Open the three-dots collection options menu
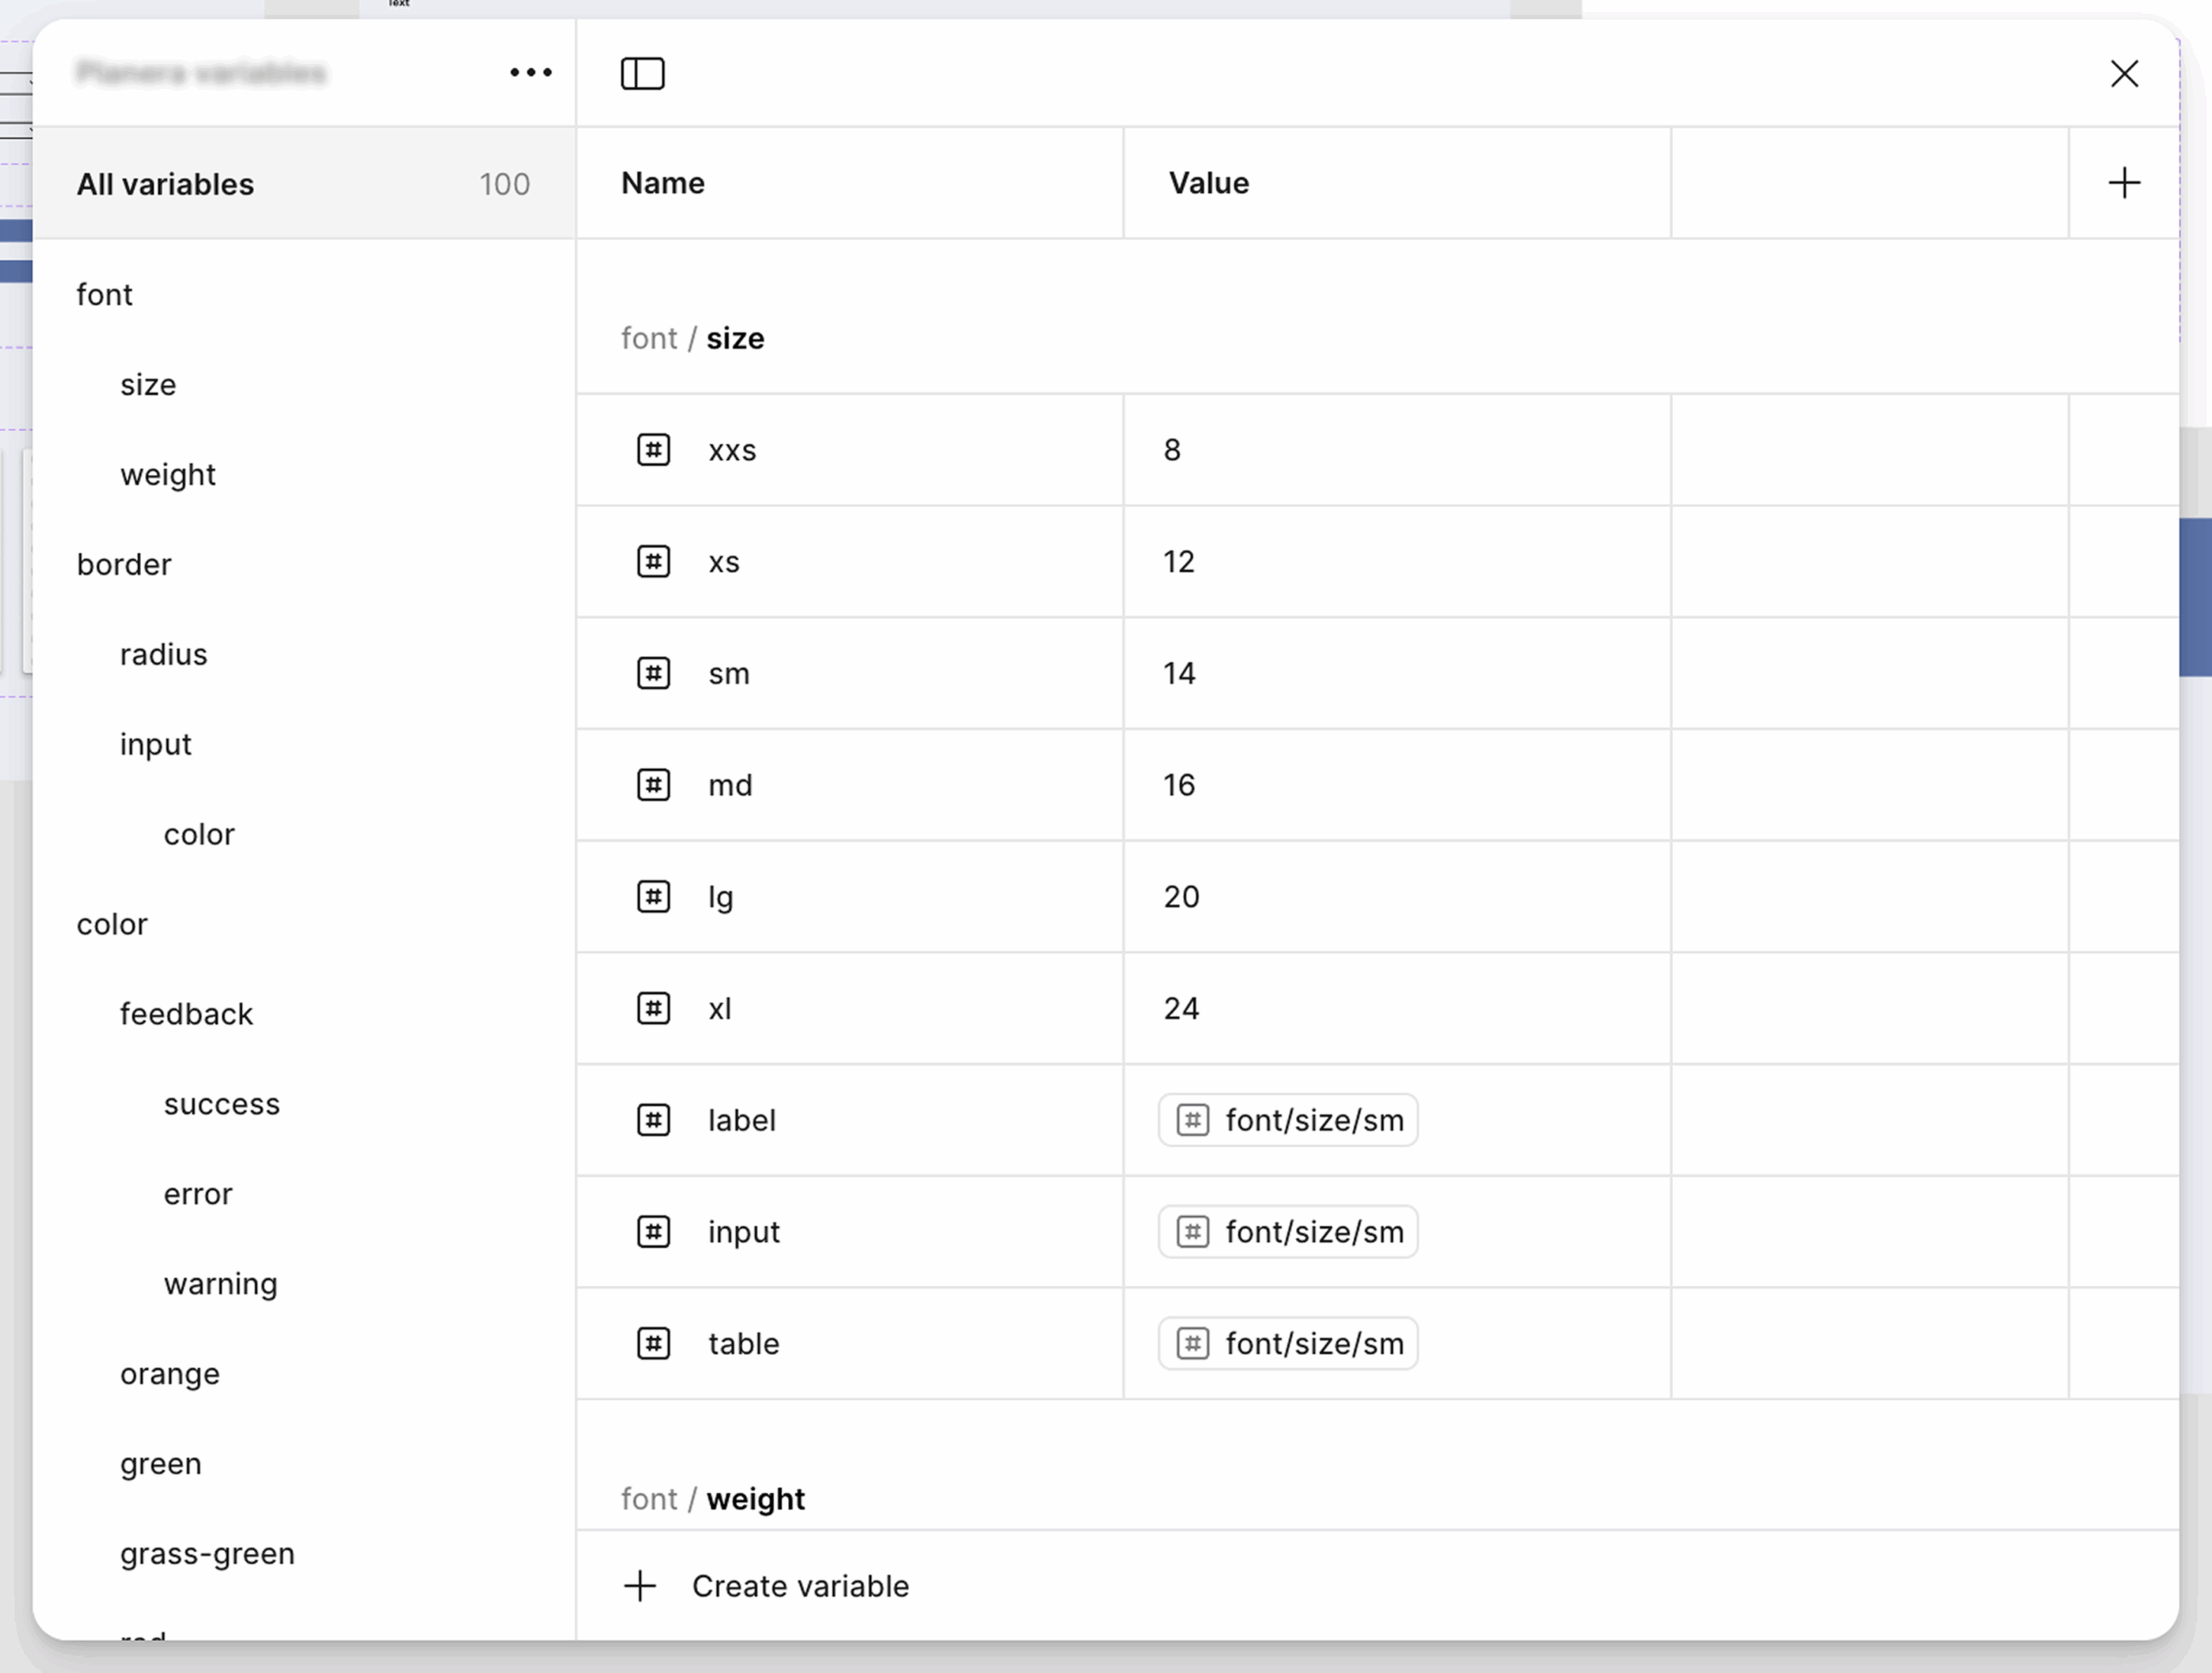The image size is (2212, 1673). pos(530,72)
